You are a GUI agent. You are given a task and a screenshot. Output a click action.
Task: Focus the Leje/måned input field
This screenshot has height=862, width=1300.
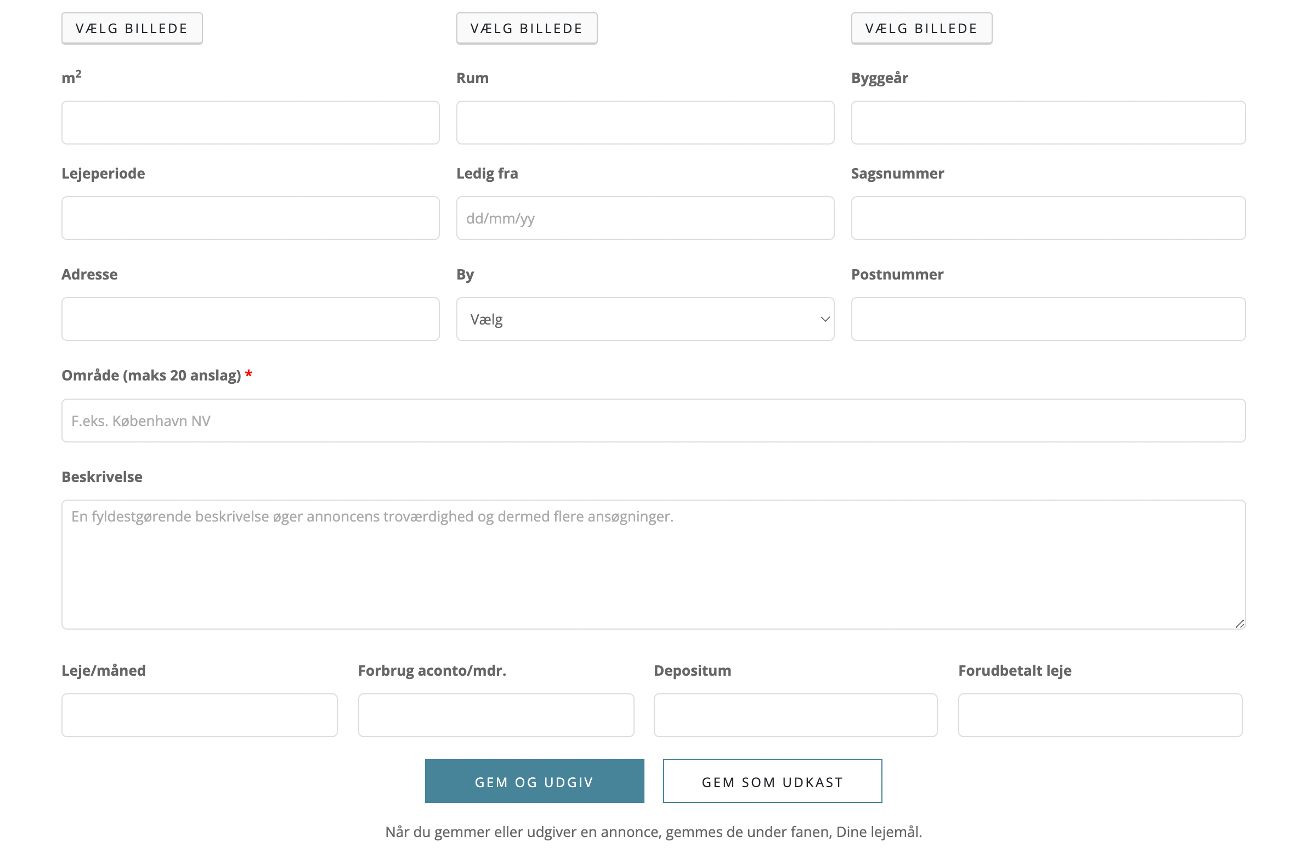pos(199,715)
